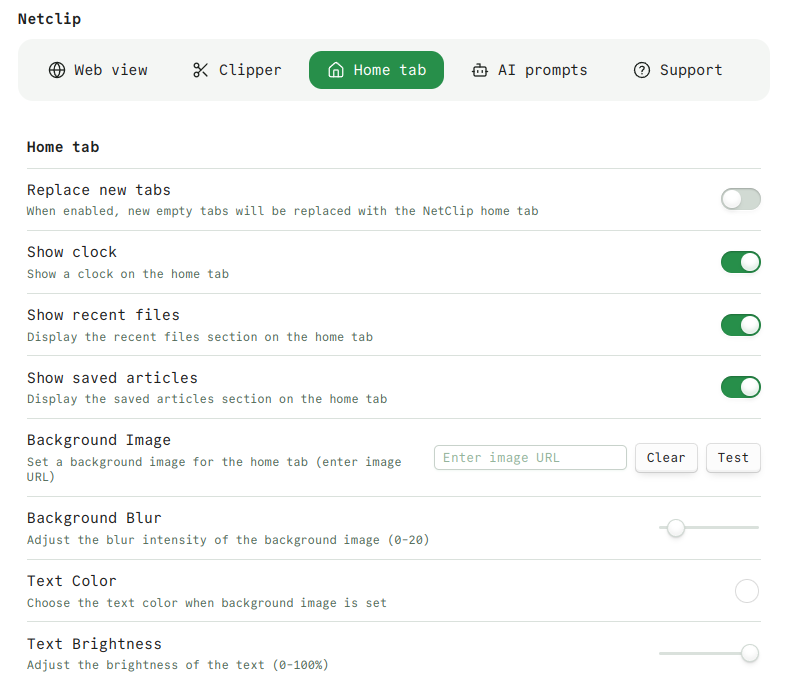Click the Background Blur slider track
The height and width of the screenshot is (695, 790).
[x=720, y=528]
